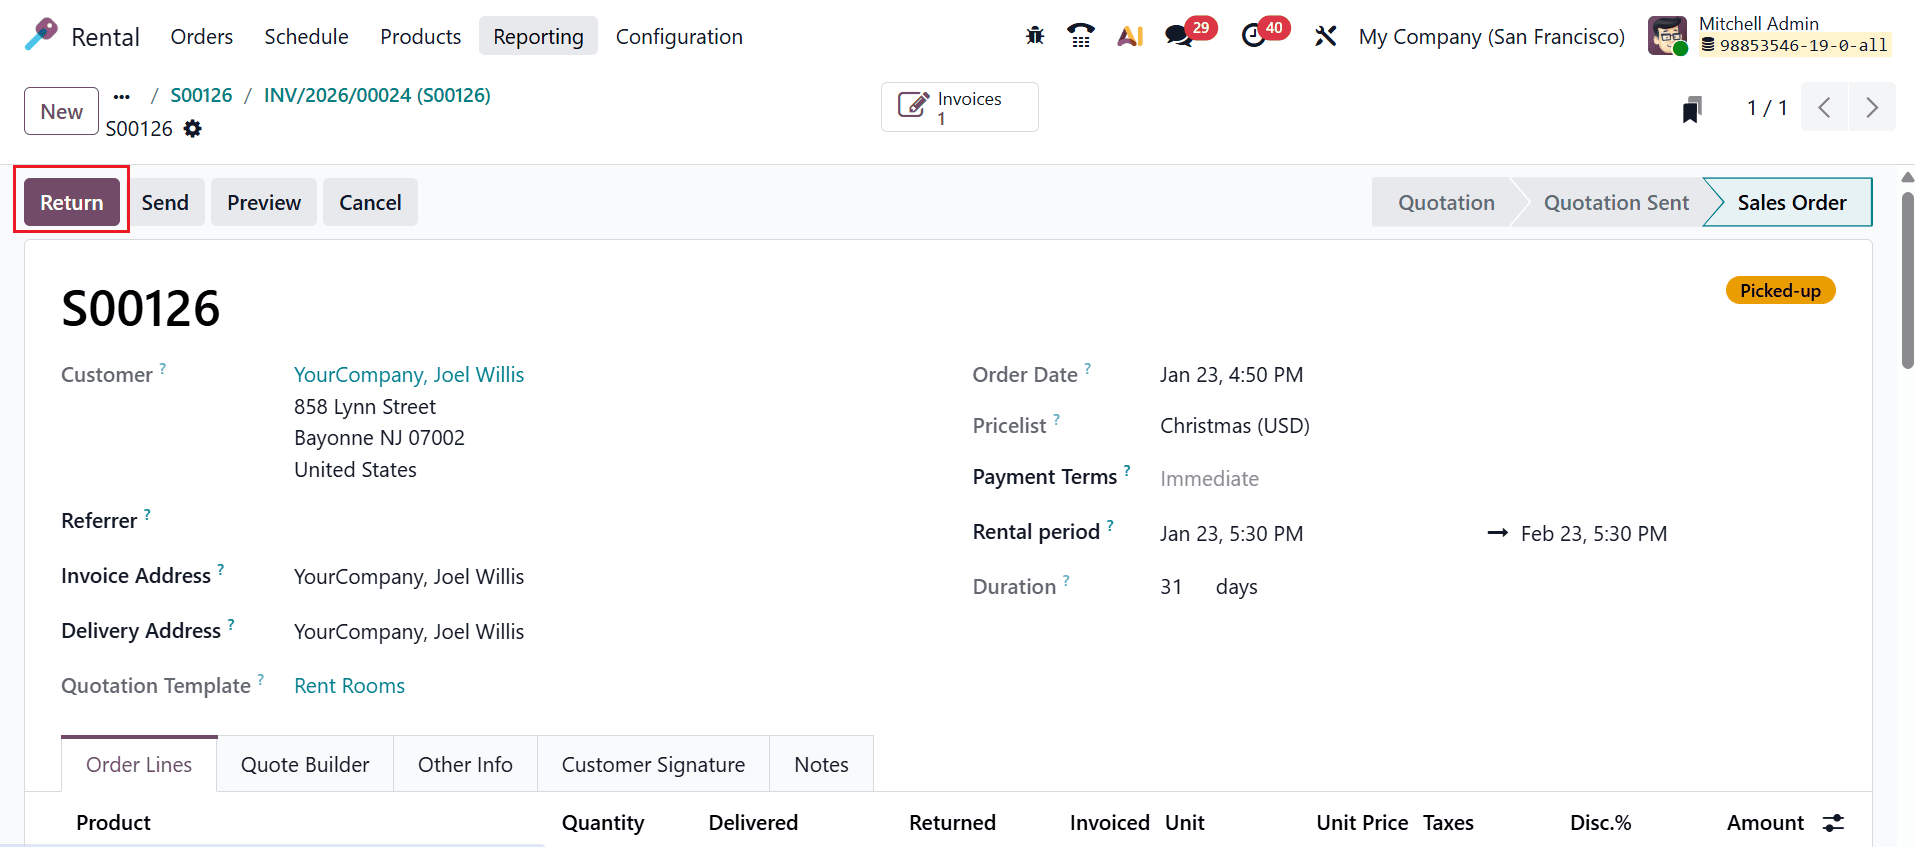
Task: Click the Delivery Address field value
Action: click(x=409, y=631)
